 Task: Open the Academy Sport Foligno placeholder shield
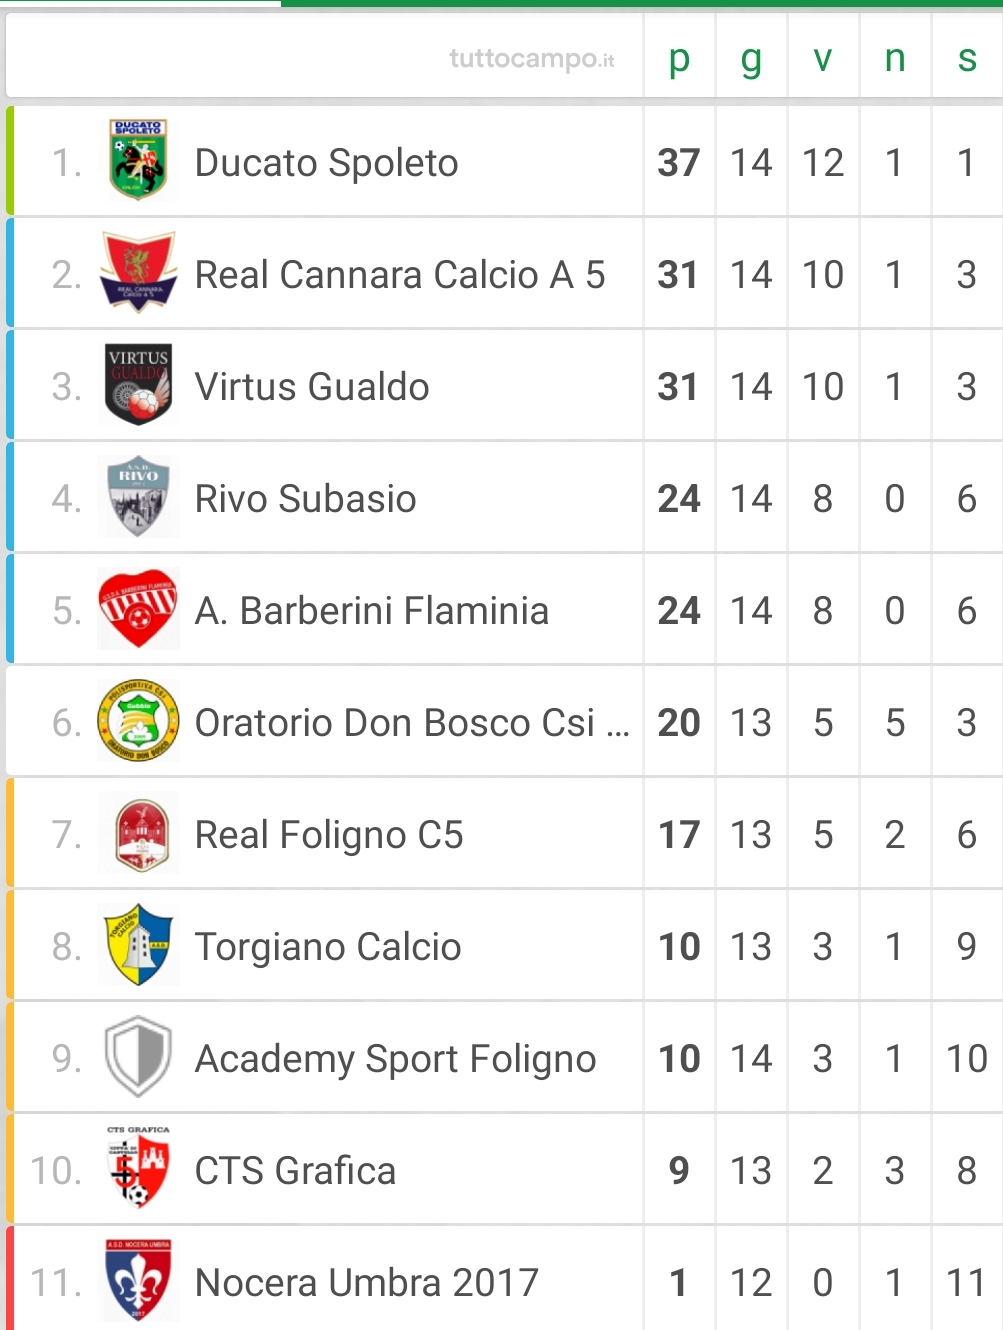(138, 1056)
